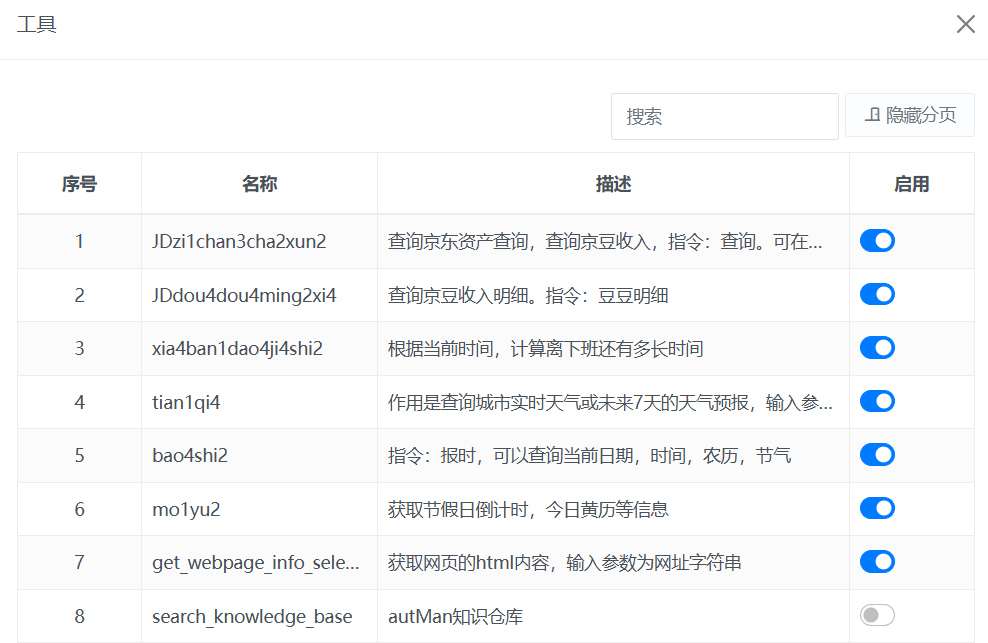
Task: Turn off the JDdou4dou4ming2xi4 switch
Action: [x=877, y=294]
